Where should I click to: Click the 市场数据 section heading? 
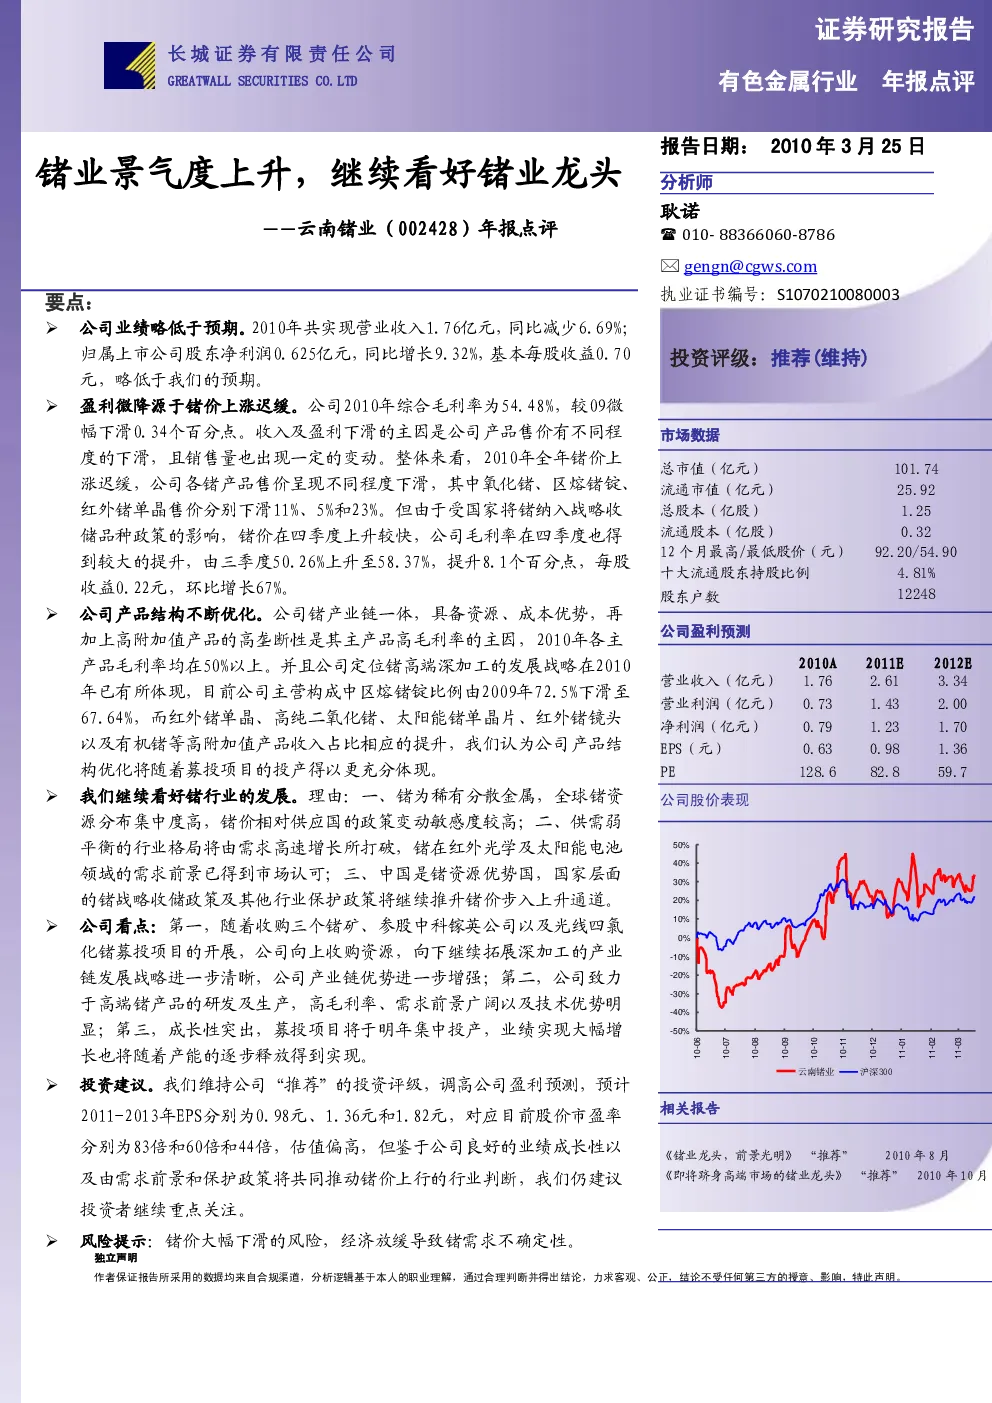[x=690, y=435]
